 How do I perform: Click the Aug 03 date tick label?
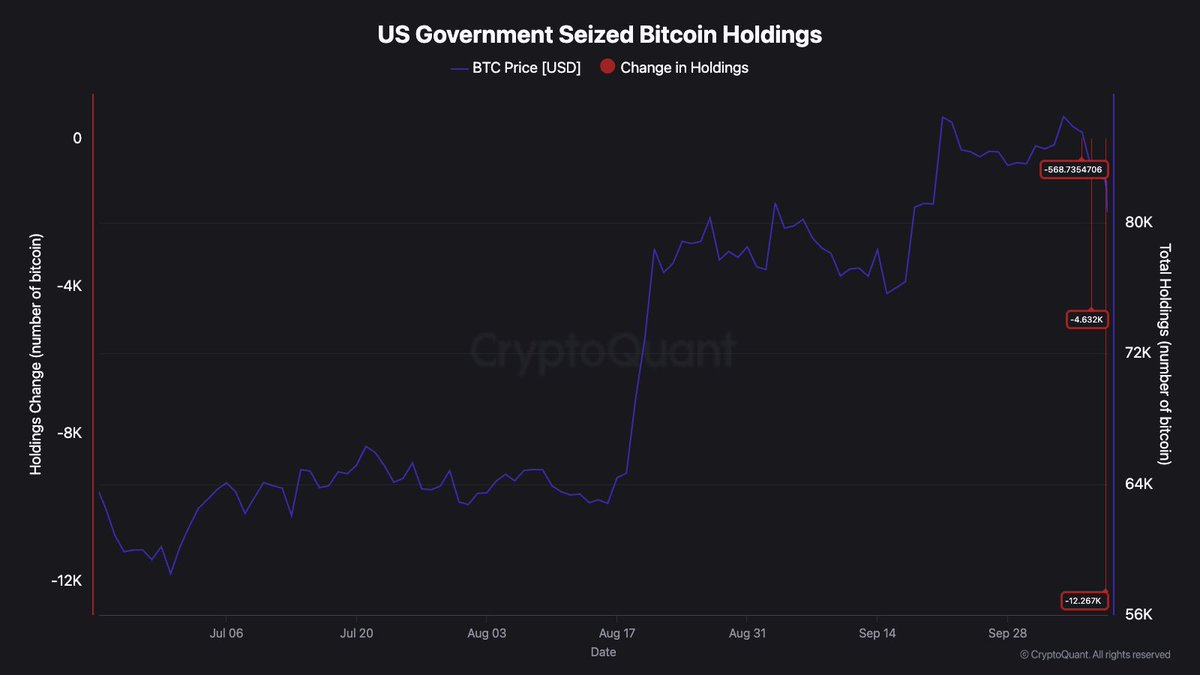(x=487, y=633)
